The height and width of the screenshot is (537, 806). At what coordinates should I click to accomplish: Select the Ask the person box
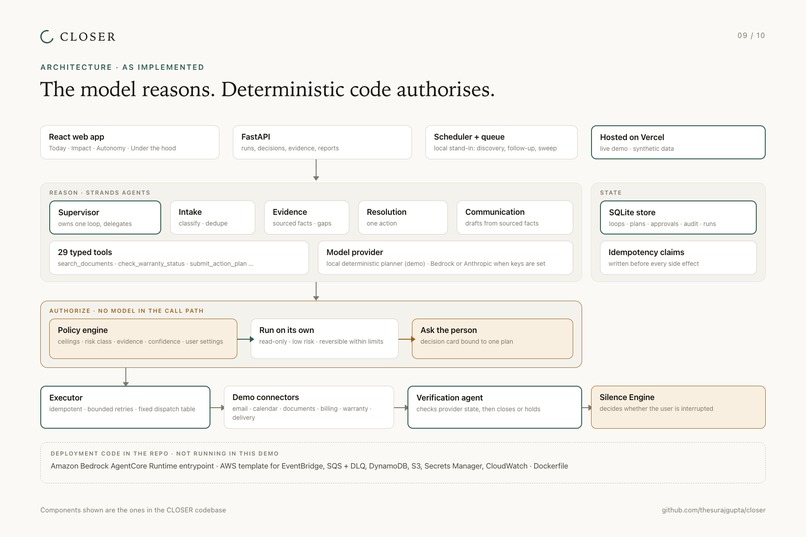tap(492, 339)
